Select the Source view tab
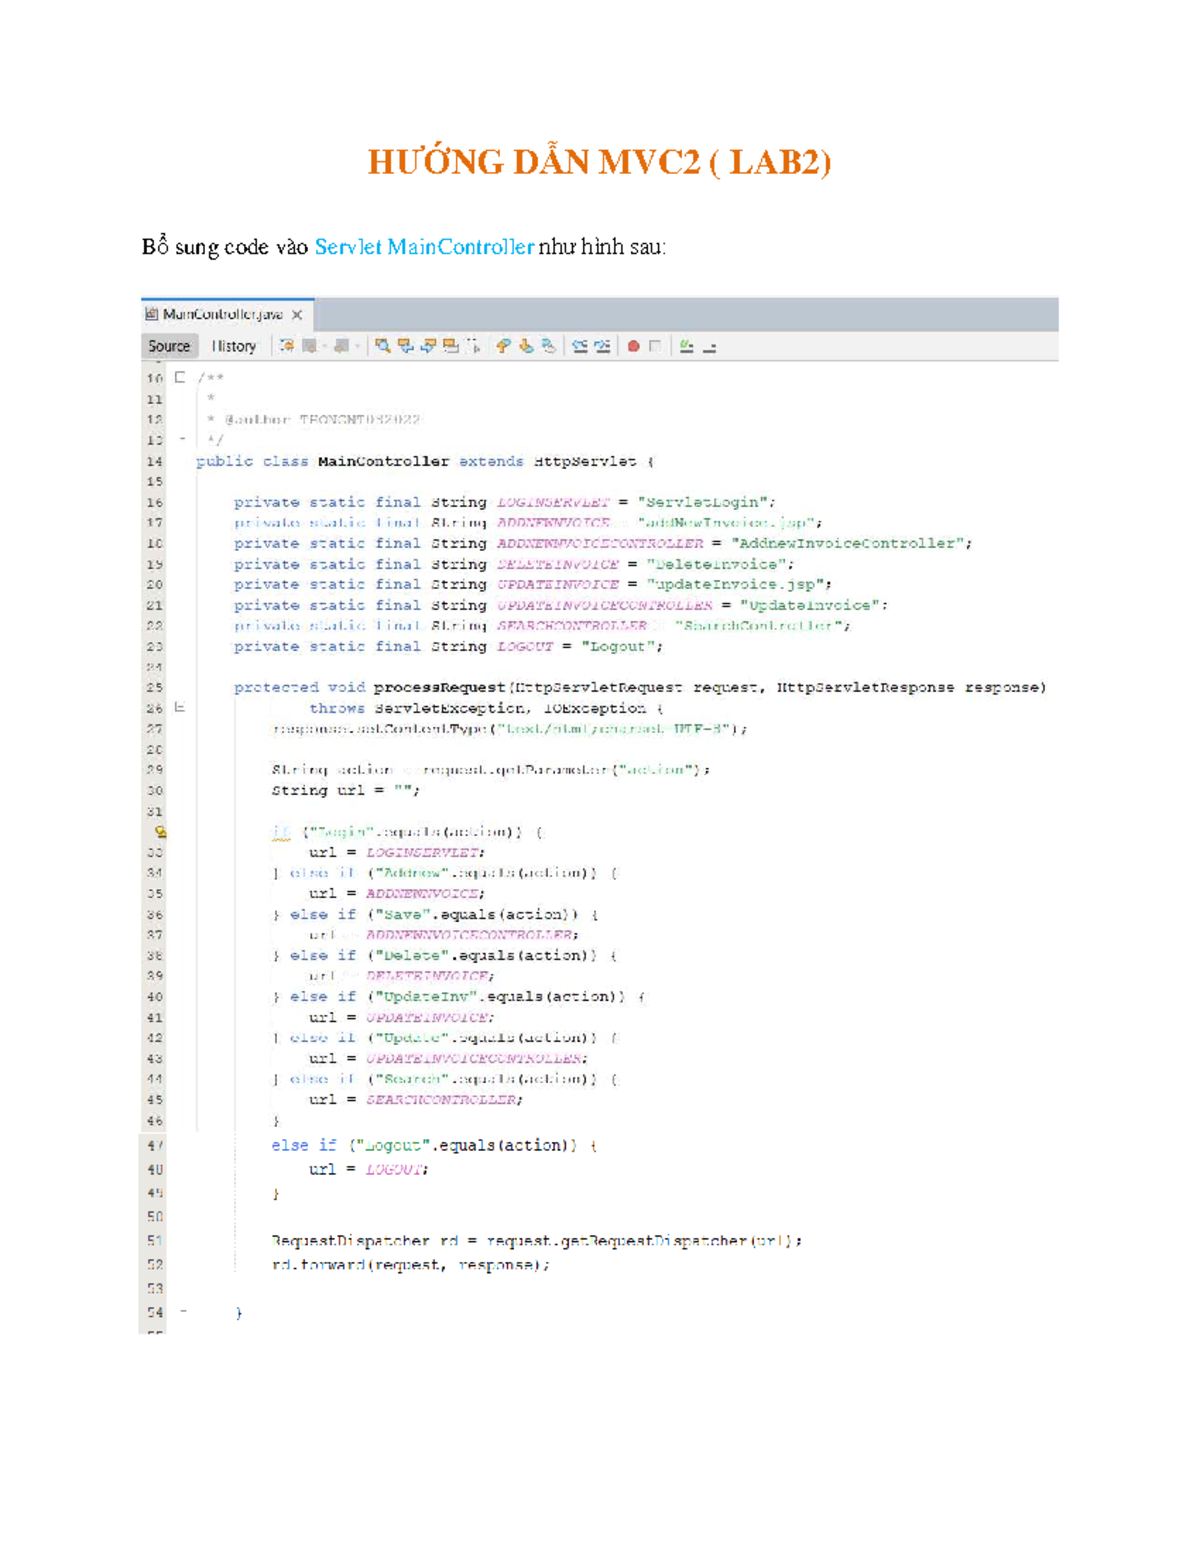The image size is (1200, 1553). tap(169, 346)
